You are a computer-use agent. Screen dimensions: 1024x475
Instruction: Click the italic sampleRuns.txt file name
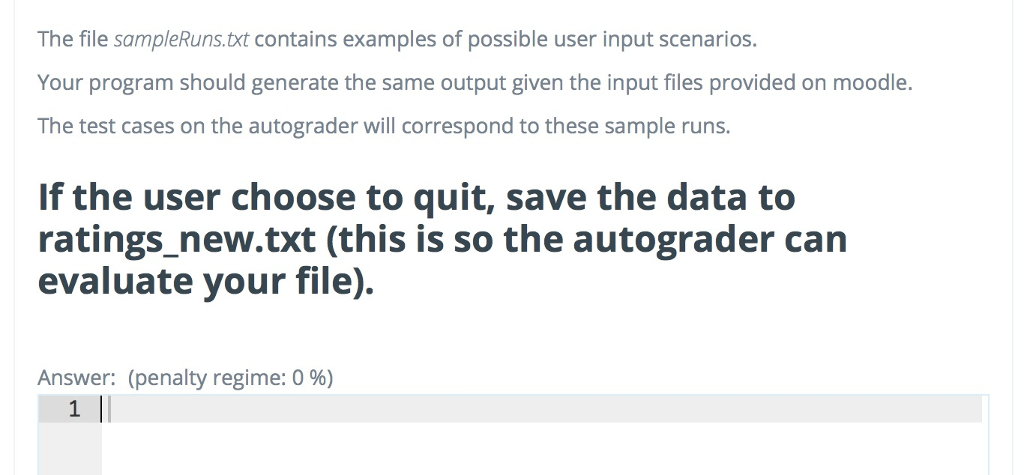click(185, 41)
